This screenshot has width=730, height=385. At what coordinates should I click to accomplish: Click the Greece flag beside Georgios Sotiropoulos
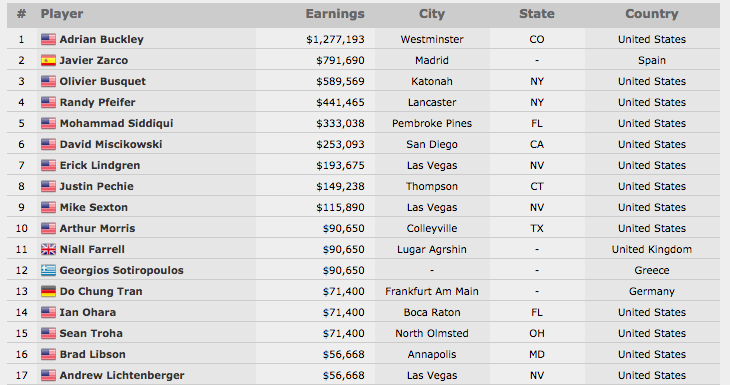[x=48, y=270]
